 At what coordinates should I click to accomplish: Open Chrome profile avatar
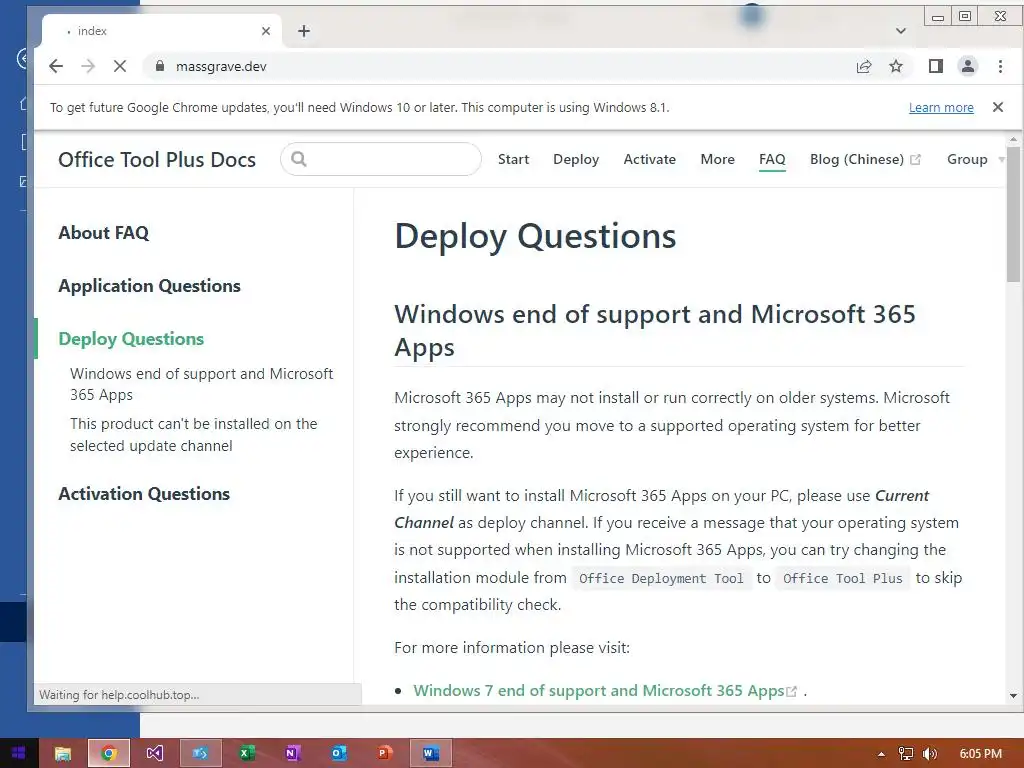pyautogui.click(x=968, y=66)
